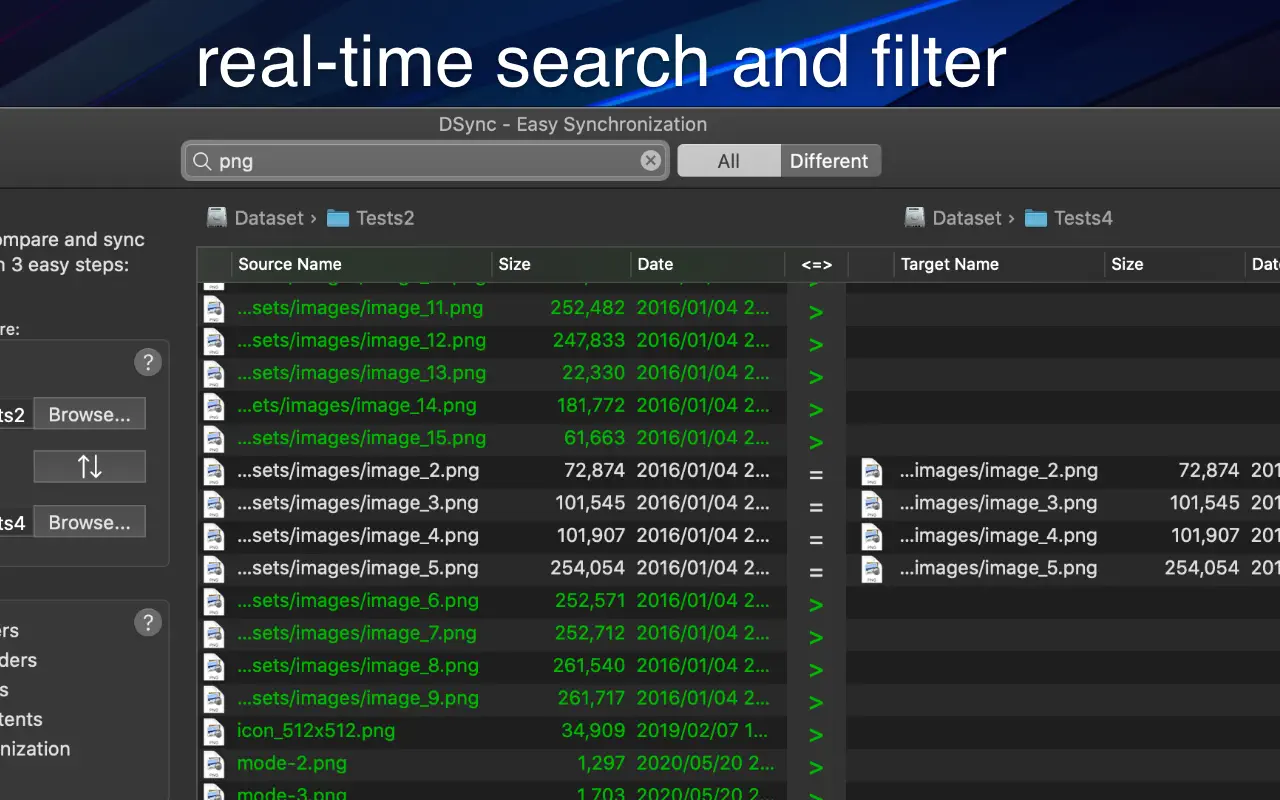1280x800 pixels.
Task: Click the clear search text X icon
Action: coord(651,161)
